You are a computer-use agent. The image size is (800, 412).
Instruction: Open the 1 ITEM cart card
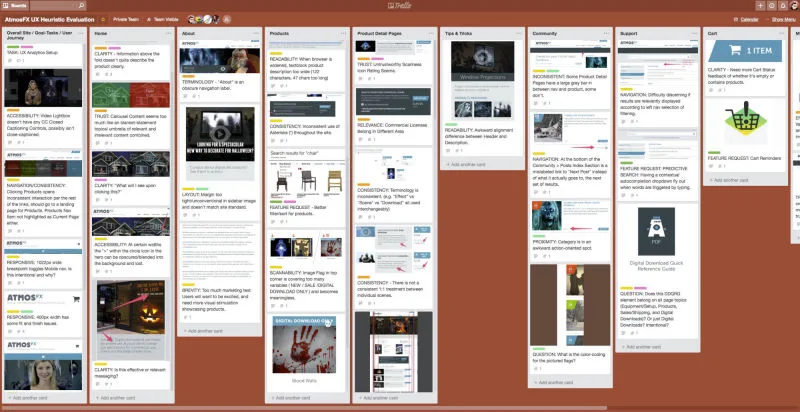click(x=745, y=50)
